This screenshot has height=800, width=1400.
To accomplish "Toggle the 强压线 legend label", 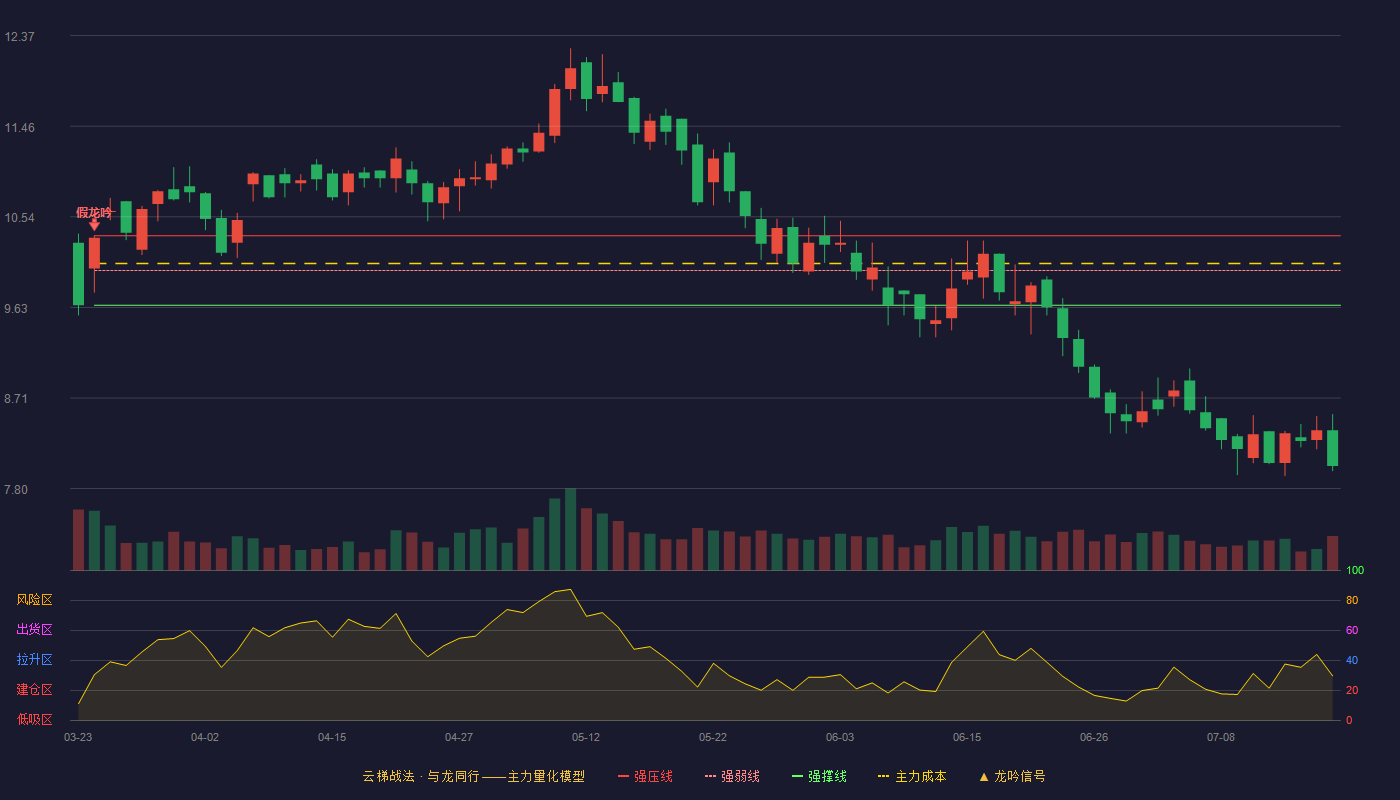I will pos(653,776).
